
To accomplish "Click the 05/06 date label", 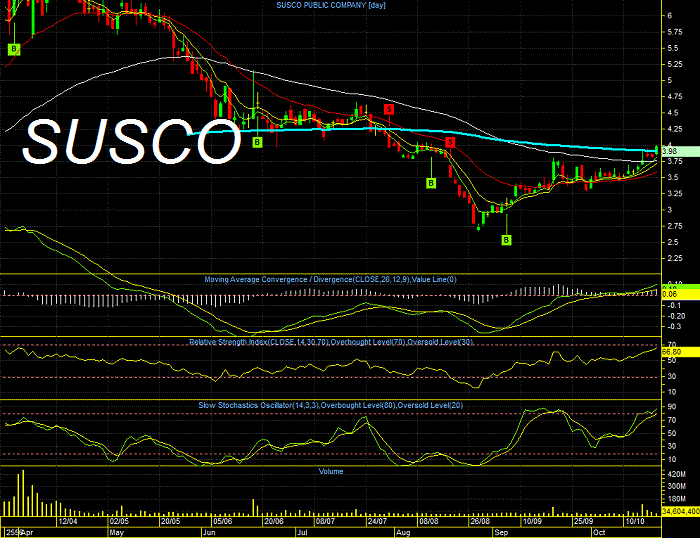I will coord(222,521).
